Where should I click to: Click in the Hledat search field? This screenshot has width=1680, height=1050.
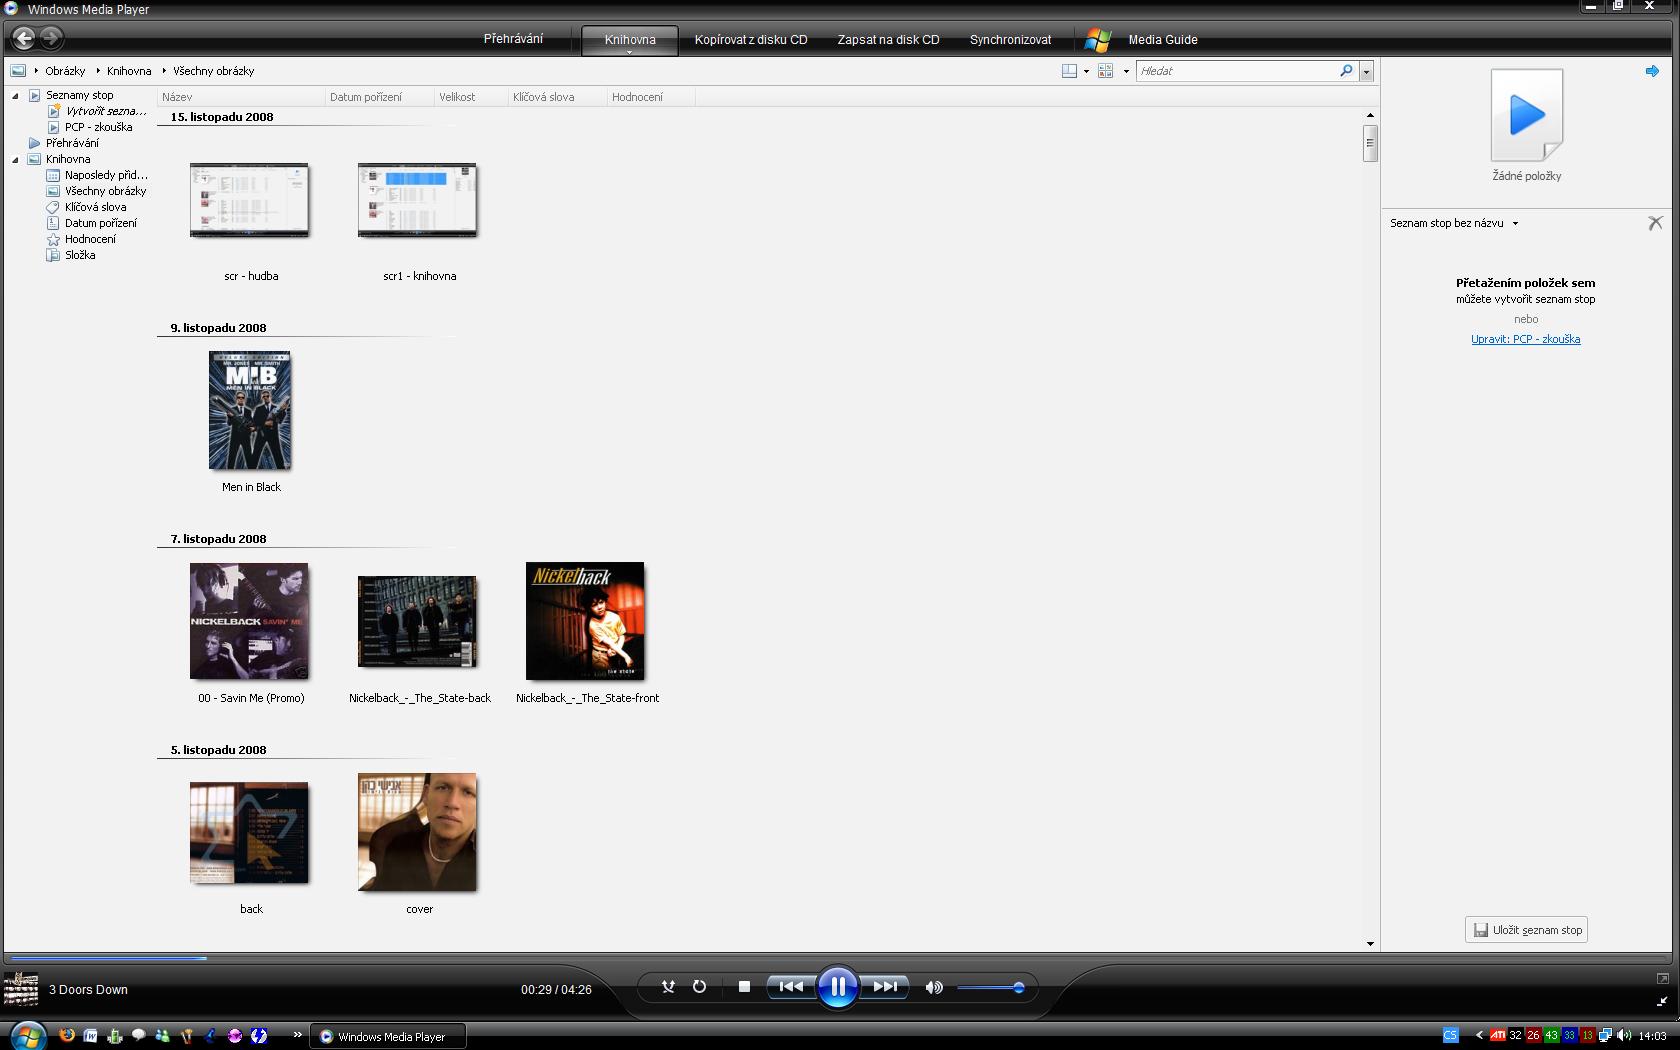[1238, 71]
